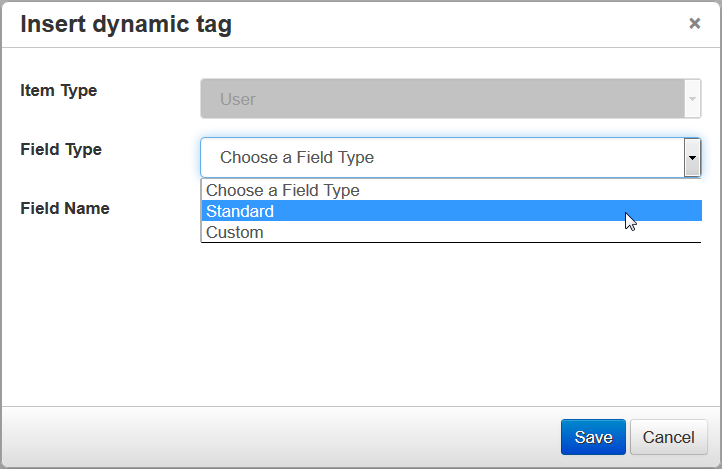The image size is (722, 469).
Task: Click the Item Type label
Action: [59, 90]
